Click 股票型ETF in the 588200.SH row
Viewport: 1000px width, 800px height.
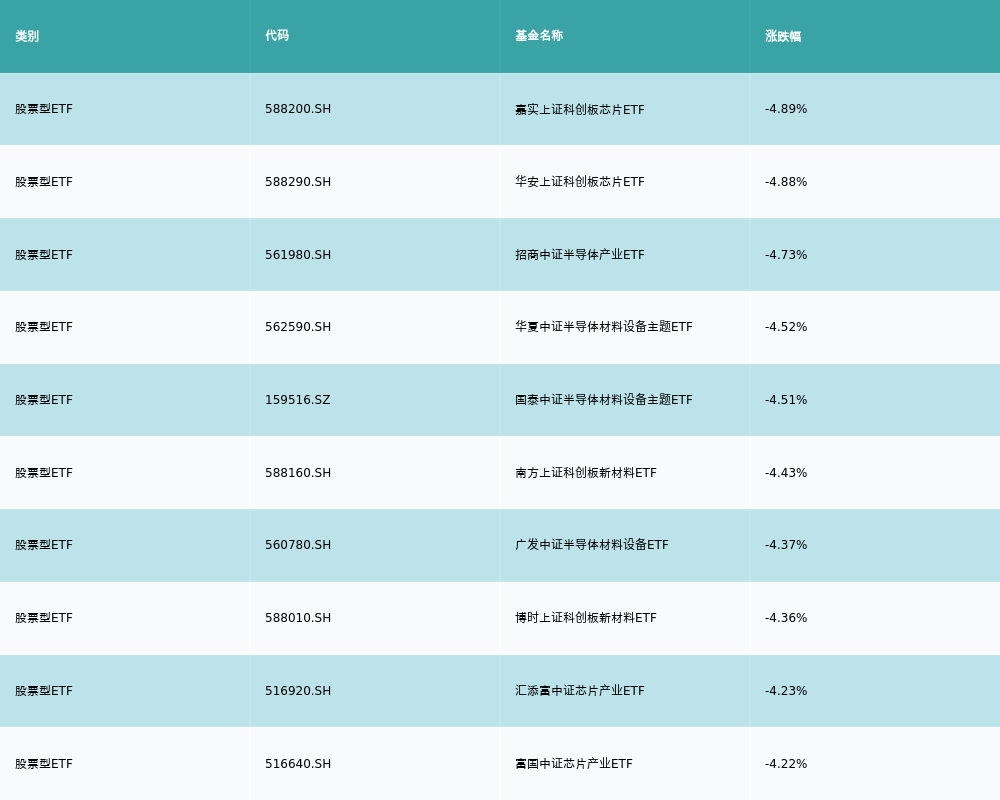44,109
